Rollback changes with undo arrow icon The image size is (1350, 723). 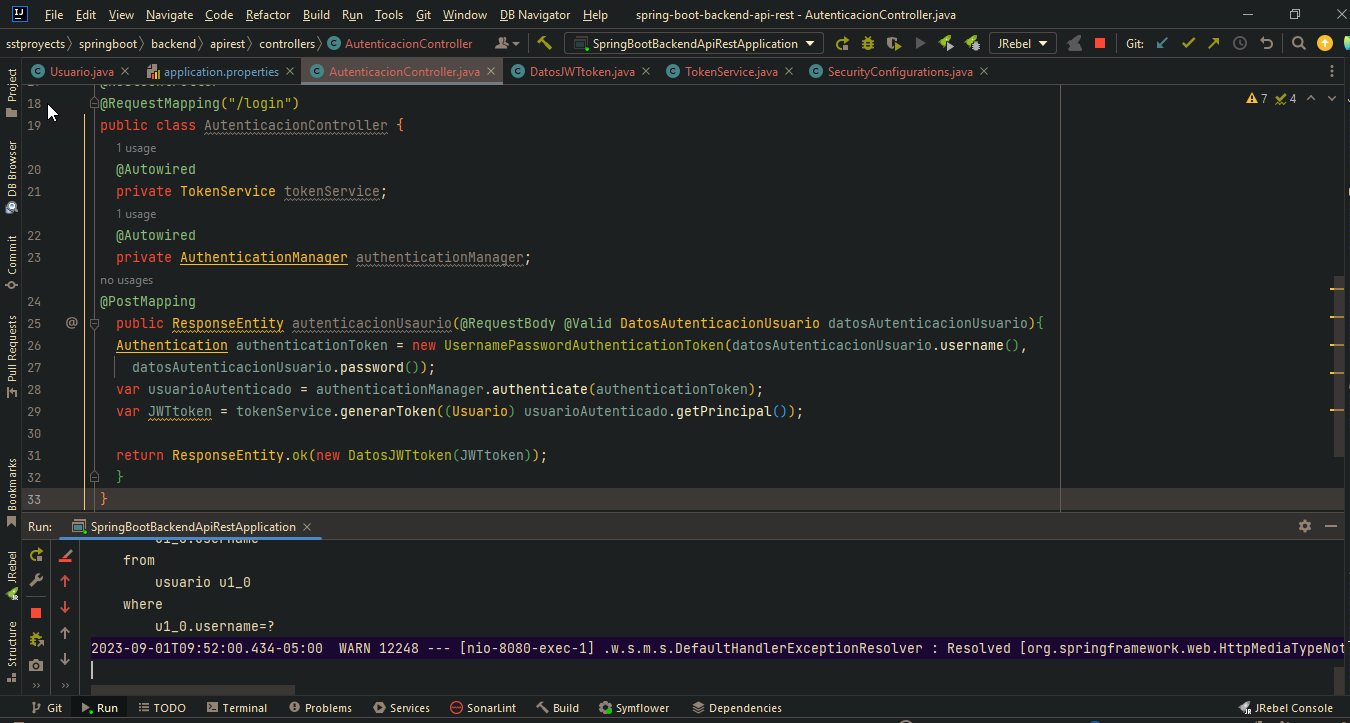pyautogui.click(x=1266, y=43)
